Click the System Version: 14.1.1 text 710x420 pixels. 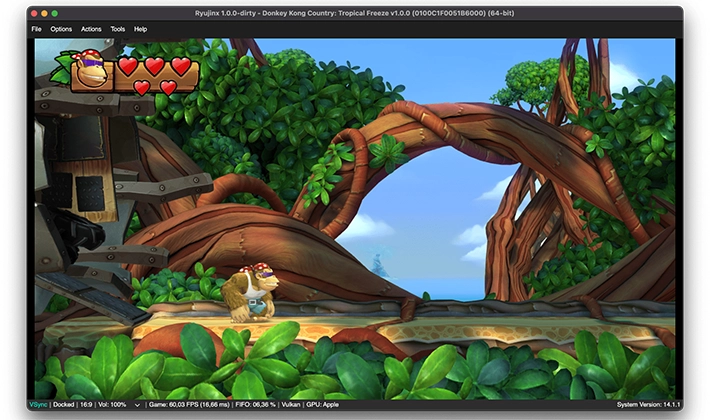(x=648, y=405)
